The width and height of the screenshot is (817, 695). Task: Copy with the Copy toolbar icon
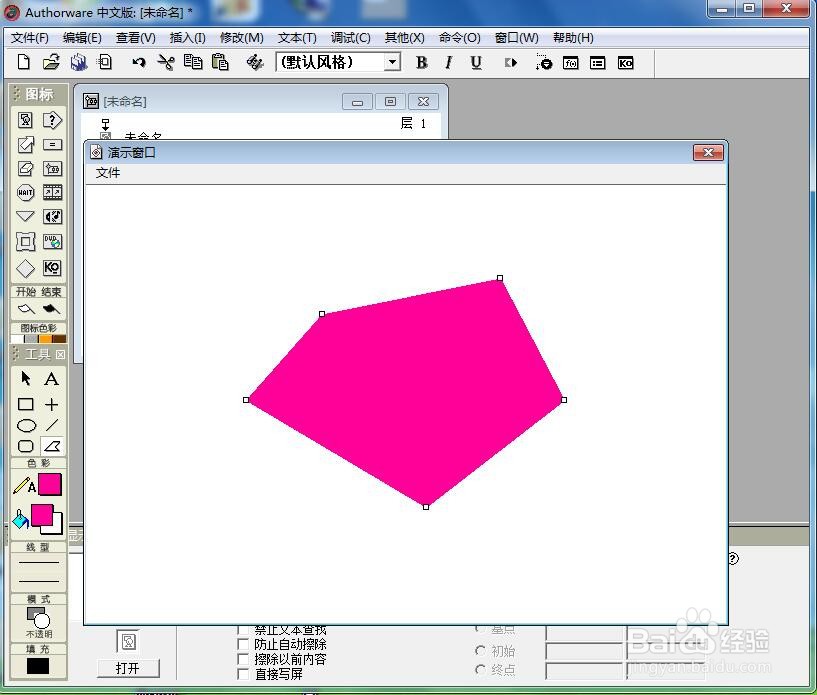tap(193, 63)
